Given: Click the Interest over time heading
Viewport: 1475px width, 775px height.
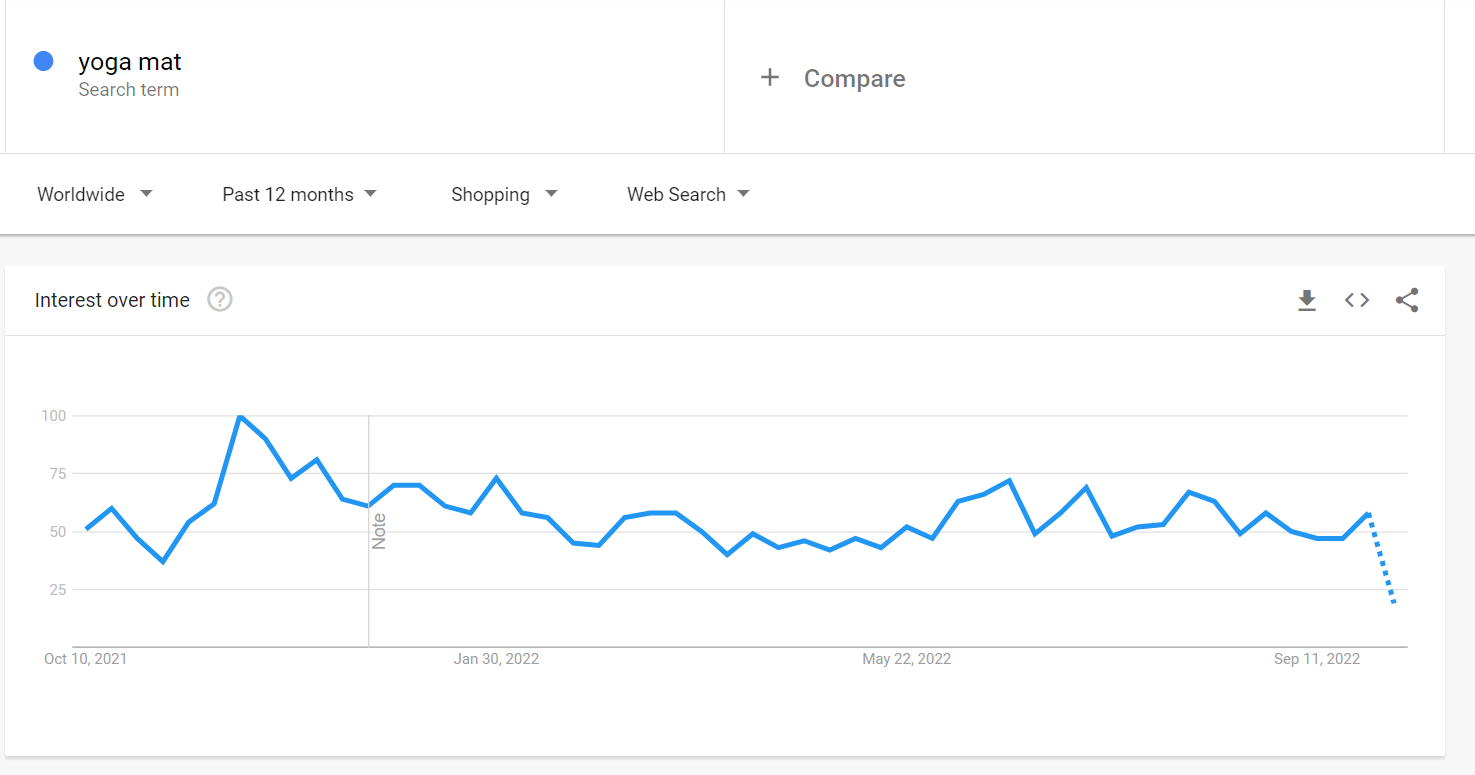Looking at the screenshot, I should (x=112, y=300).
